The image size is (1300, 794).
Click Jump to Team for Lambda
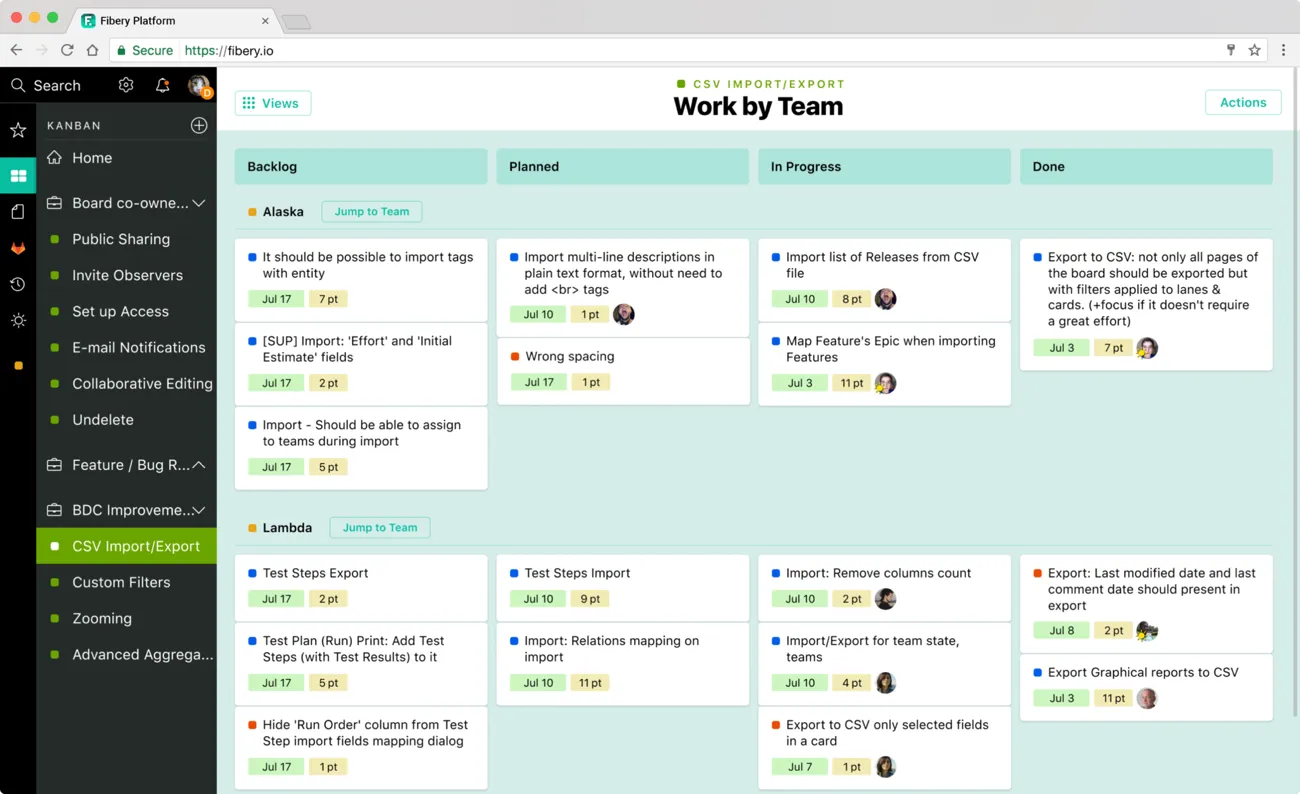coord(379,527)
